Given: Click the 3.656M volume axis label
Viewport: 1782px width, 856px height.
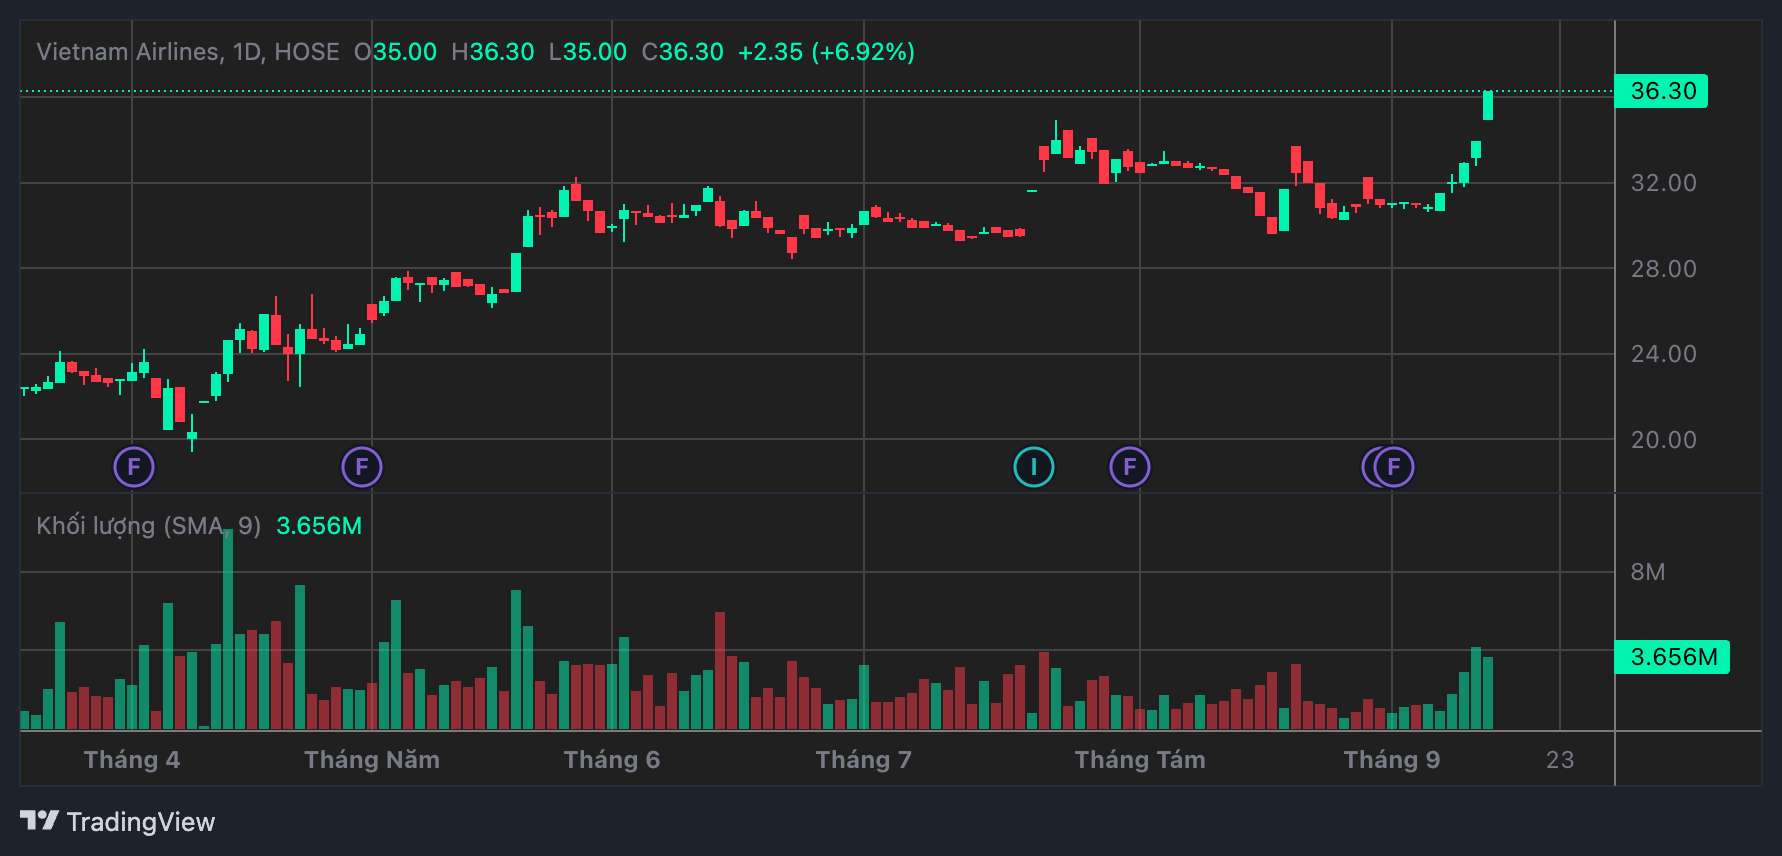Looking at the screenshot, I should (1673, 657).
